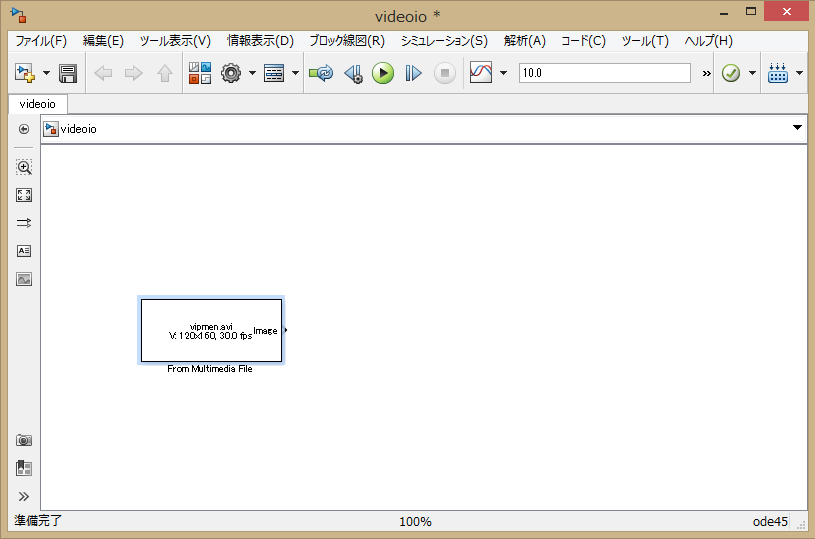Click the Save model toolbar icon
The width and height of the screenshot is (815, 539).
[68, 73]
